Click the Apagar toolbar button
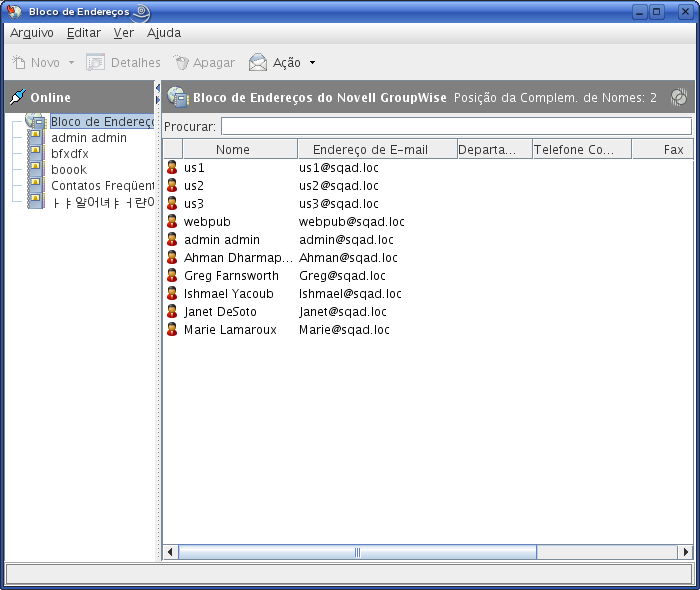Screen dimensions: 700x590 (204, 62)
